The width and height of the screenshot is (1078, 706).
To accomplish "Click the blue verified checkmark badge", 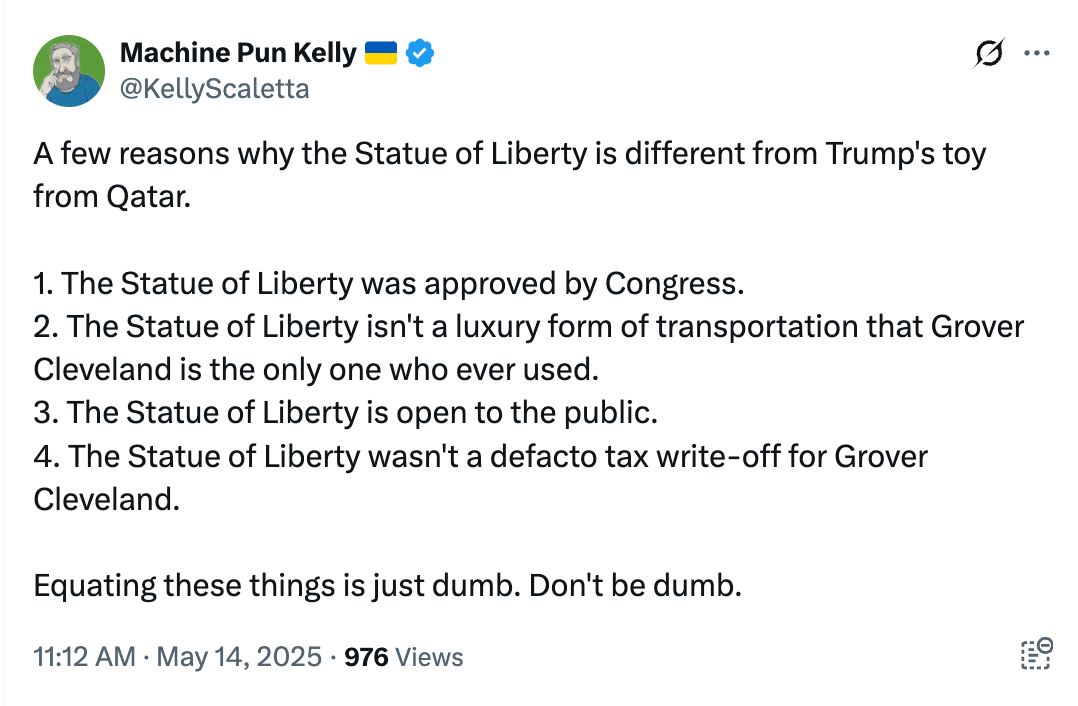I will pos(419,53).
